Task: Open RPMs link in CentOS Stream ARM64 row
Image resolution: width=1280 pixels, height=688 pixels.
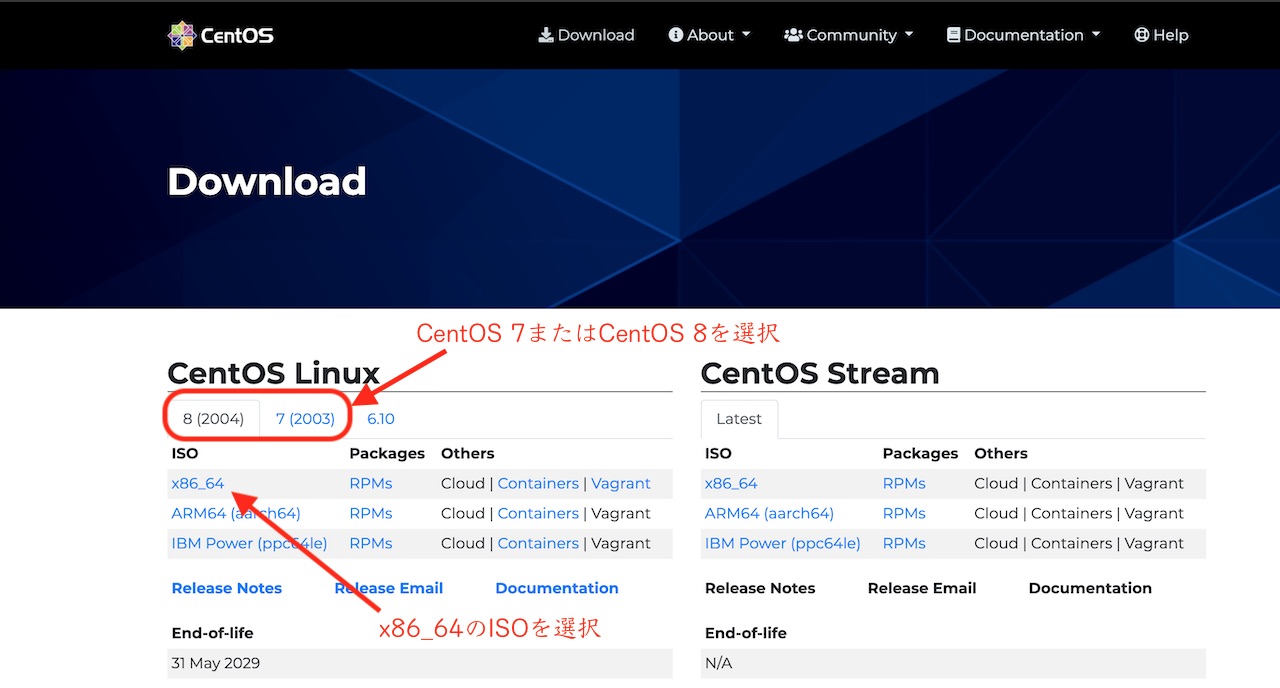Action: click(904, 514)
